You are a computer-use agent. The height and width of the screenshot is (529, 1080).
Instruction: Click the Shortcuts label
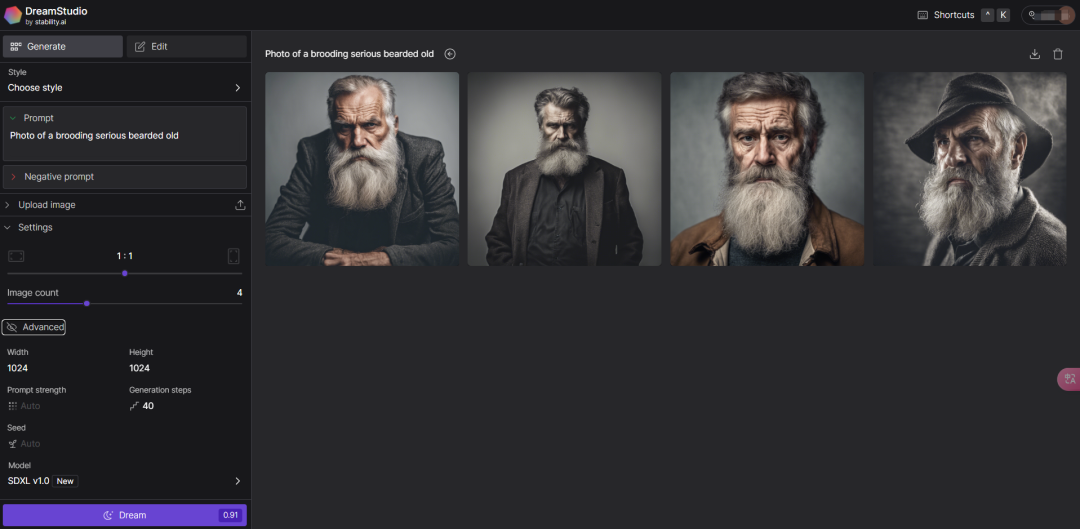[x=954, y=15]
